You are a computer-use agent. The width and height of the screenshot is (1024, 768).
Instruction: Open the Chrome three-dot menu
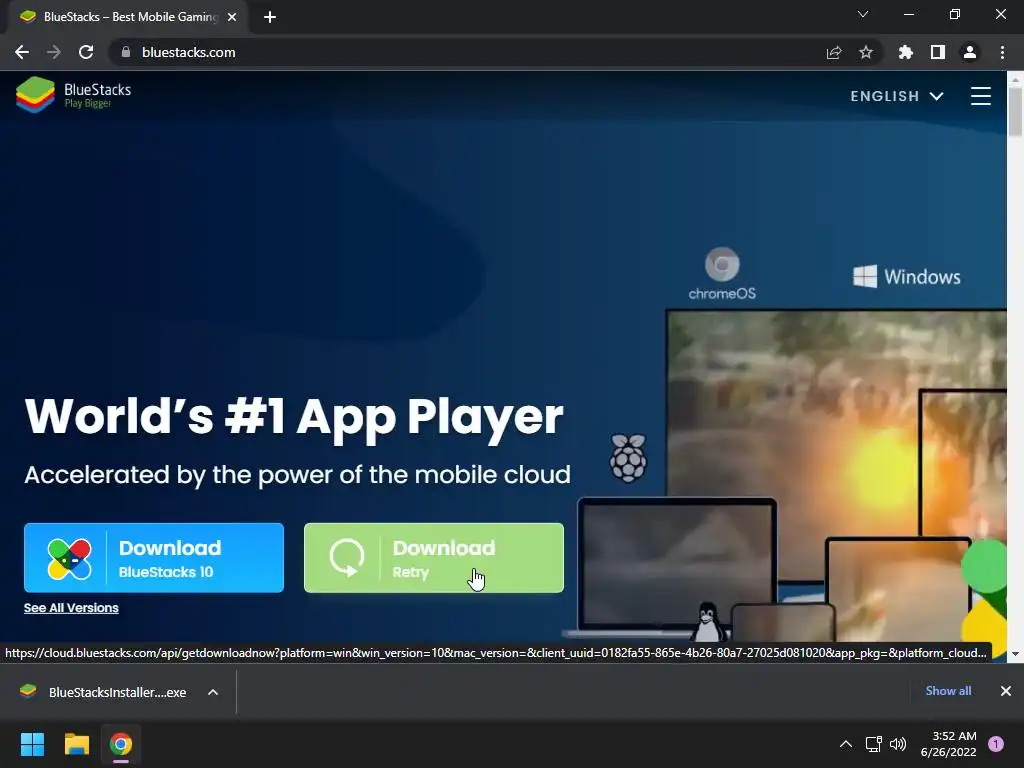tap(1002, 52)
